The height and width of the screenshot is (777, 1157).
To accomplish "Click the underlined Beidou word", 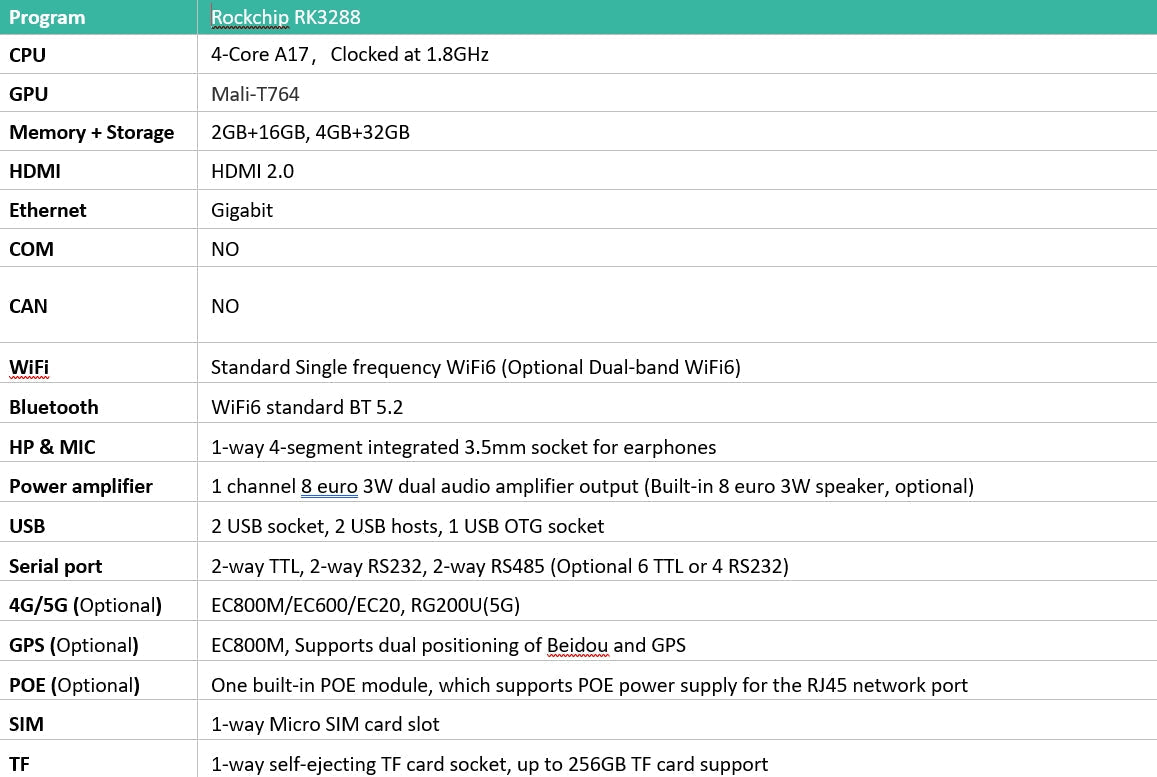I will tap(577, 645).
